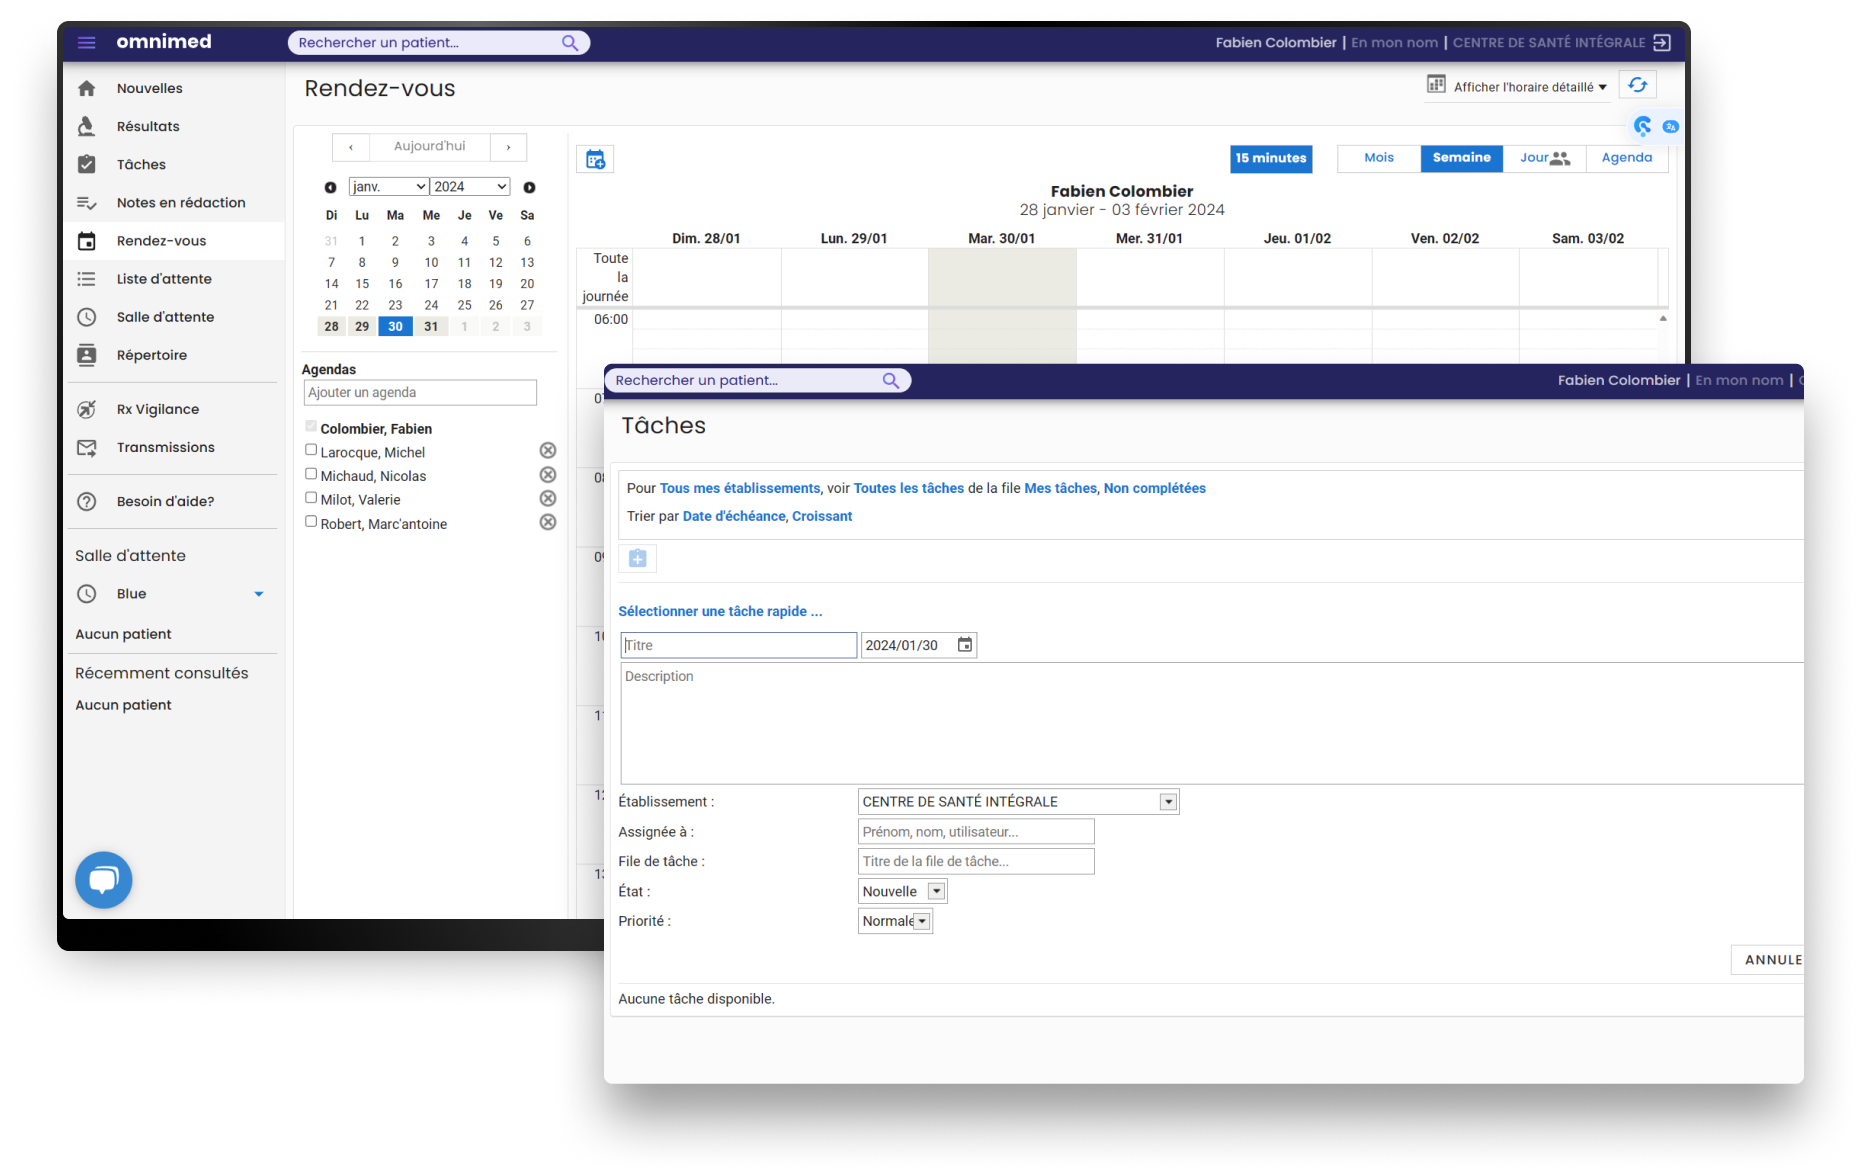Switch to the Mois calendar view
Viewport: 1861px width, 1176px height.
point(1378,158)
